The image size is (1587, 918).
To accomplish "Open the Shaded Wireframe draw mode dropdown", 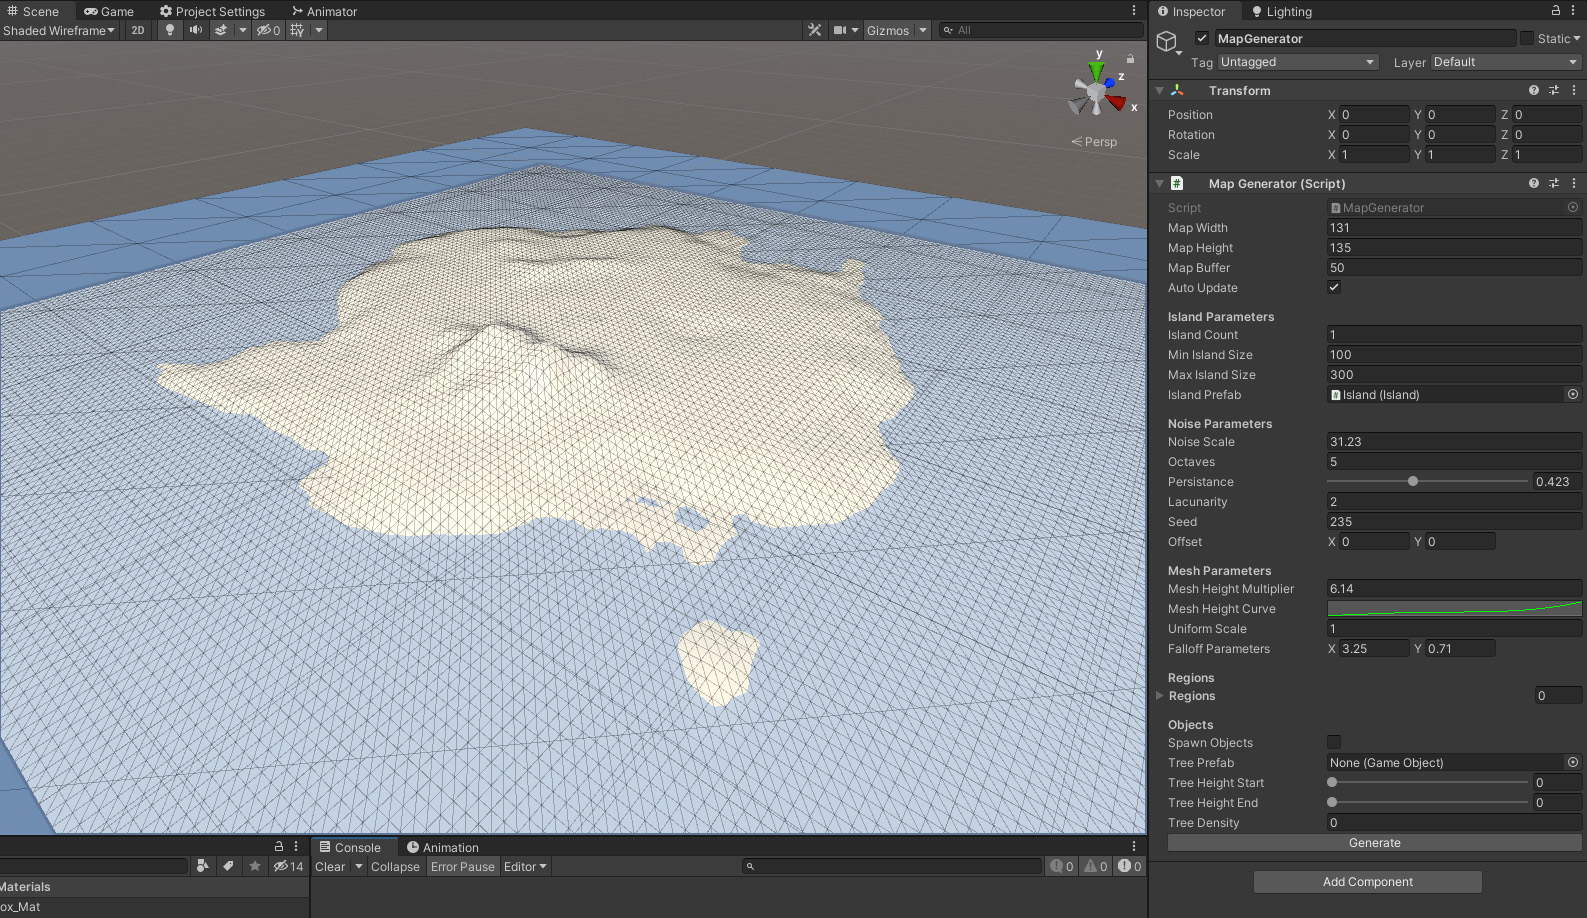I will click(59, 30).
